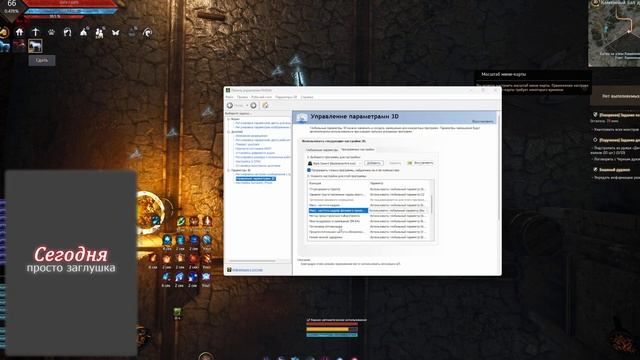Select Изменение разрешения tree item
The width and height of the screenshot is (640, 360).
251,136
